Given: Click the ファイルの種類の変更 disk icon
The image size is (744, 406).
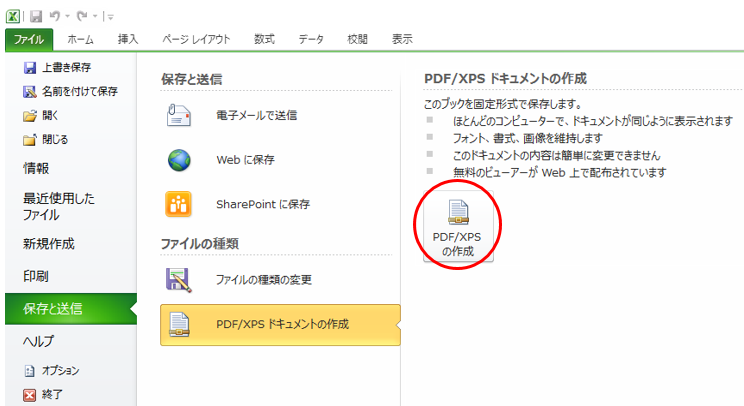Looking at the screenshot, I should tap(178, 280).
